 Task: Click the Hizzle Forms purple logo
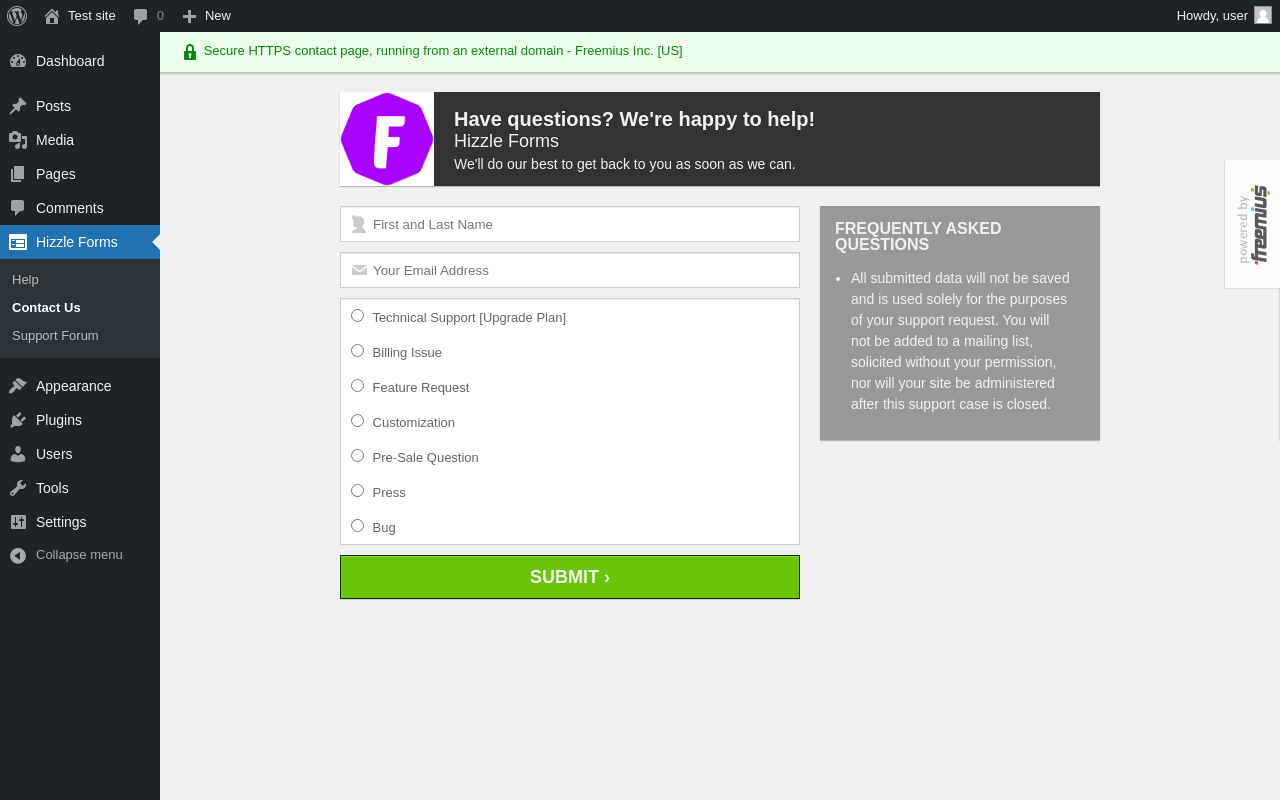pyautogui.click(x=387, y=139)
